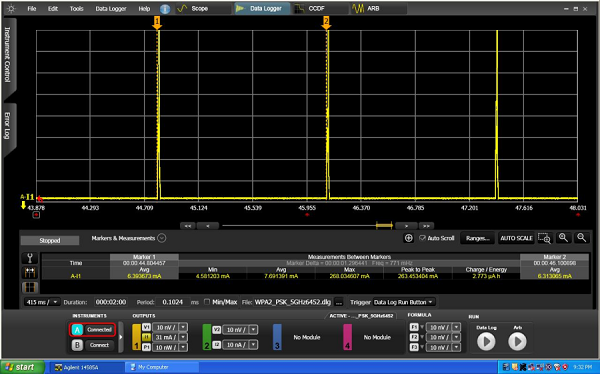
Task: Toggle the Auto Scroll checkbox
Action: coord(422,238)
